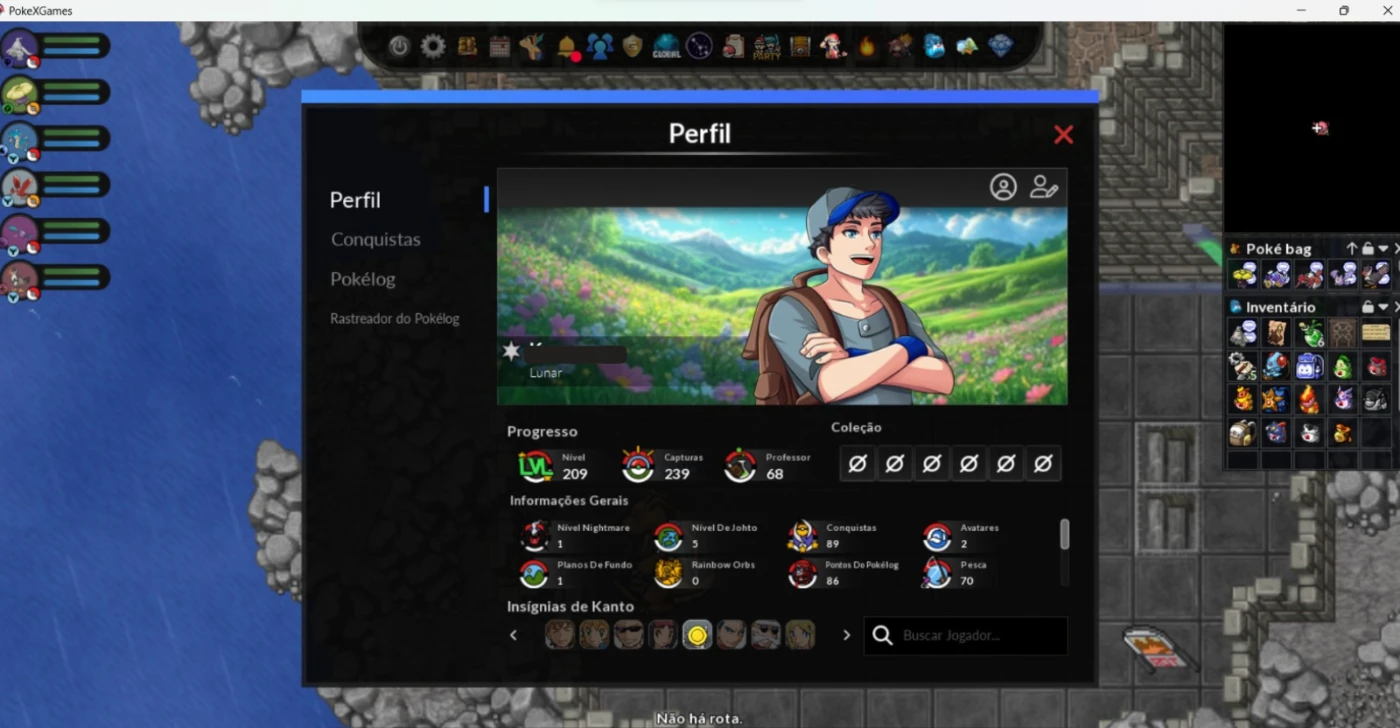The height and width of the screenshot is (728, 1400).
Task: Expand the Inventário dropdown arrow
Action: pyautogui.click(x=1383, y=307)
